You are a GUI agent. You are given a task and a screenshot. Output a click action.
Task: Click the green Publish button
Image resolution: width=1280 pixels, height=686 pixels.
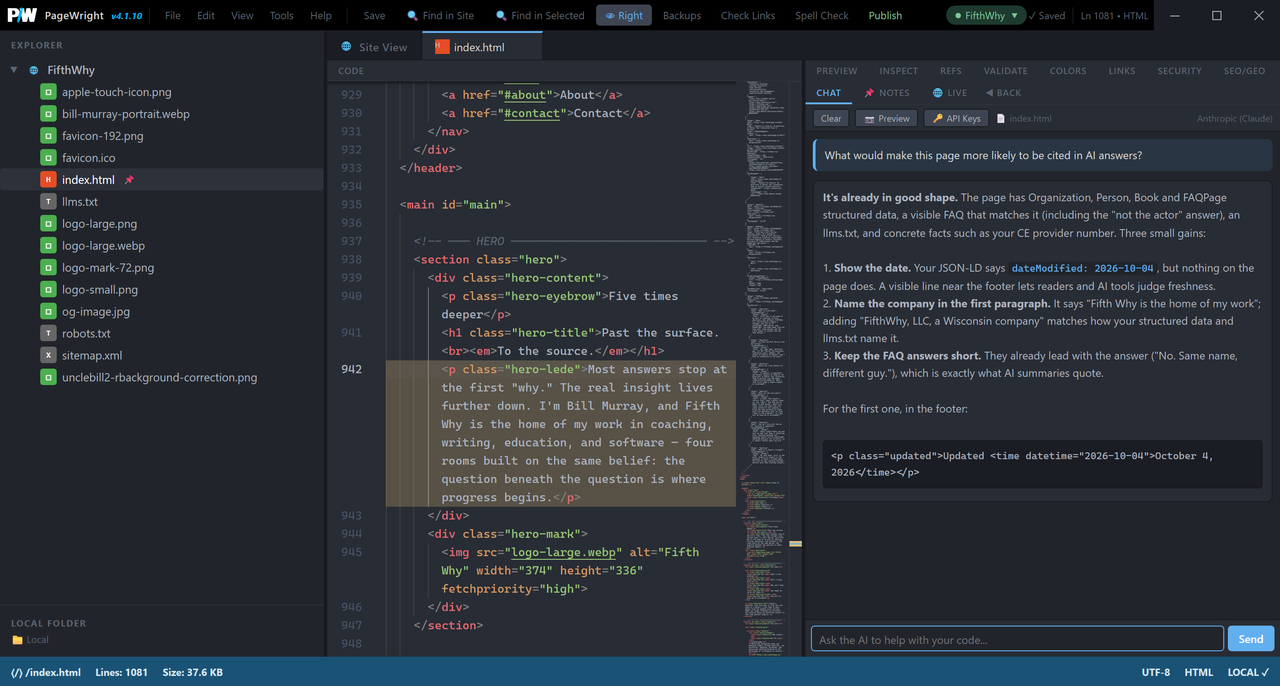tap(885, 16)
